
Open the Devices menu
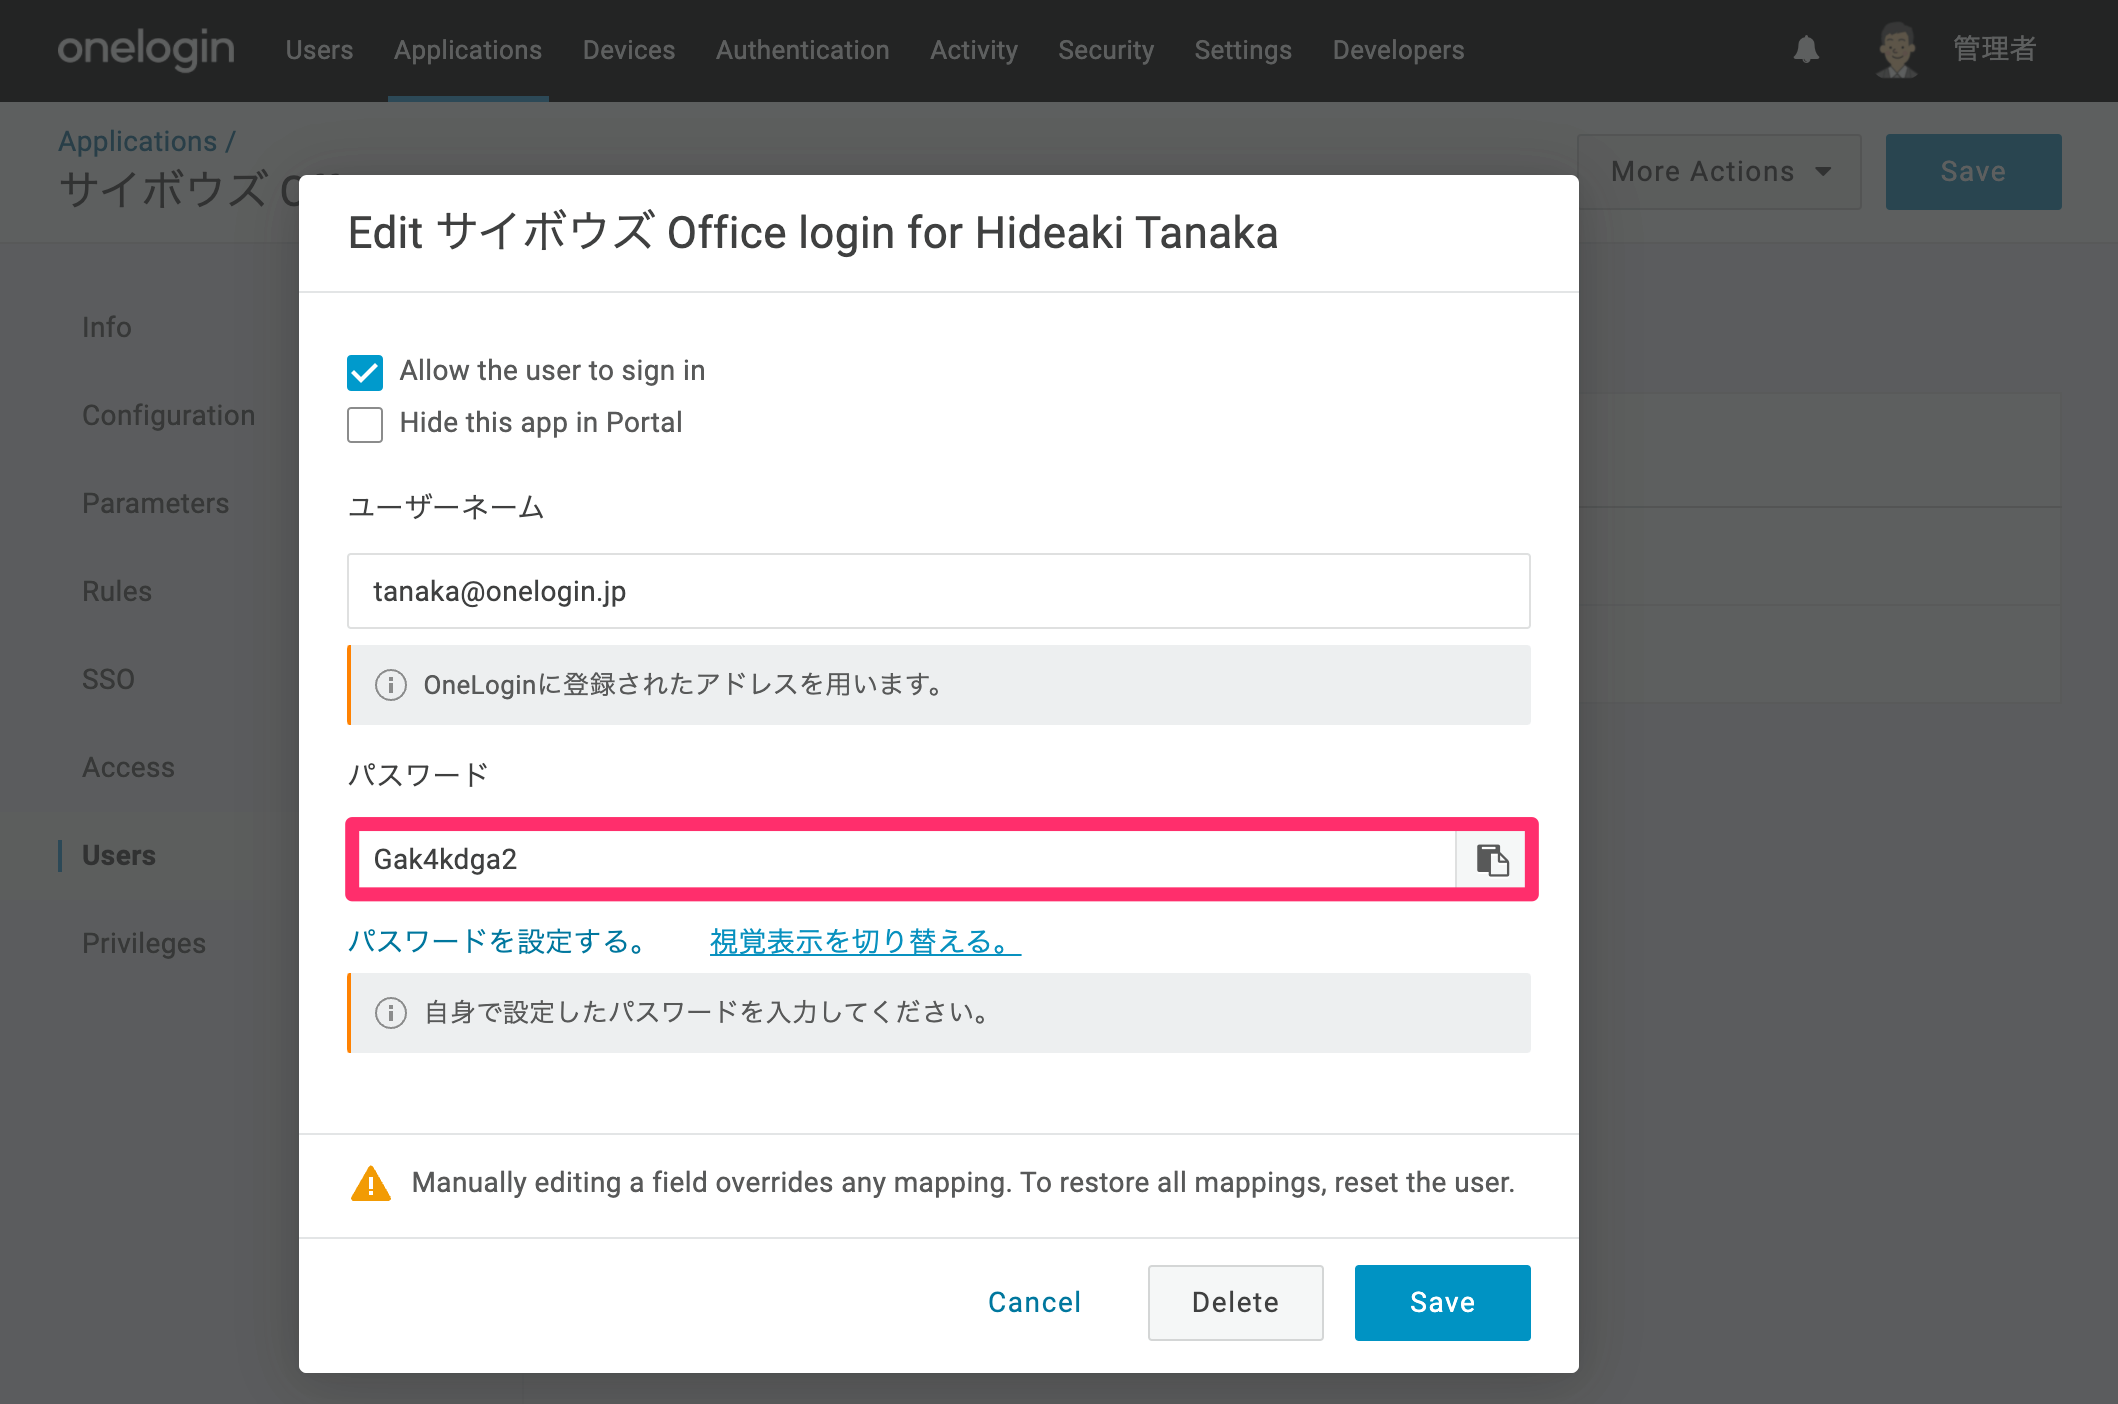(629, 50)
